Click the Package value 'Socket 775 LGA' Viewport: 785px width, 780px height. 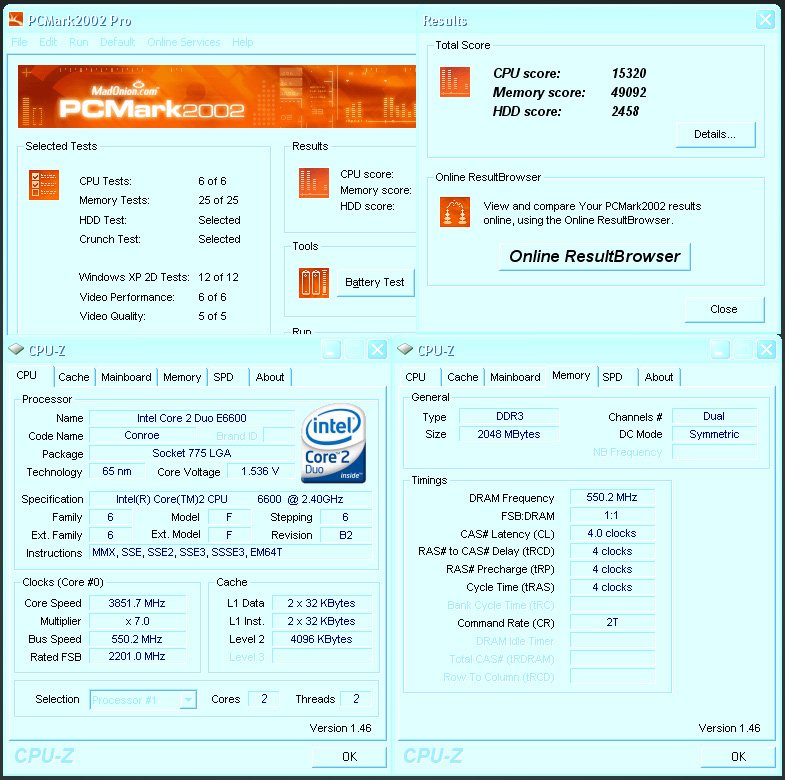(192, 454)
